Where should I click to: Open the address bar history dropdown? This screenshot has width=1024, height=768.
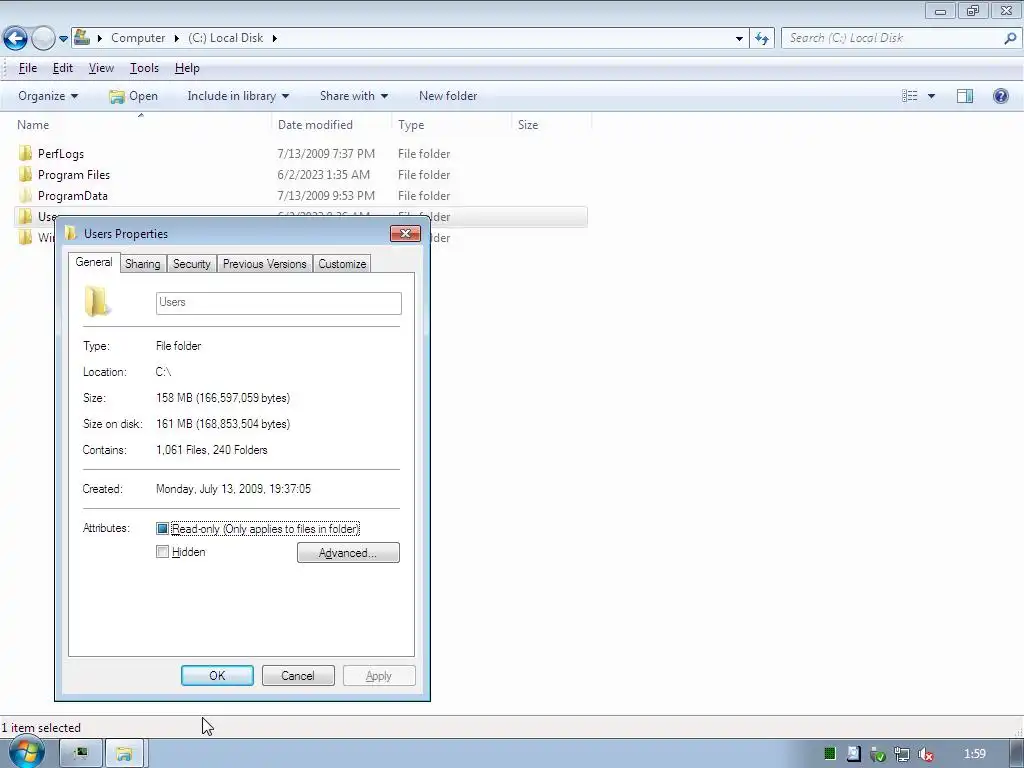click(739, 39)
